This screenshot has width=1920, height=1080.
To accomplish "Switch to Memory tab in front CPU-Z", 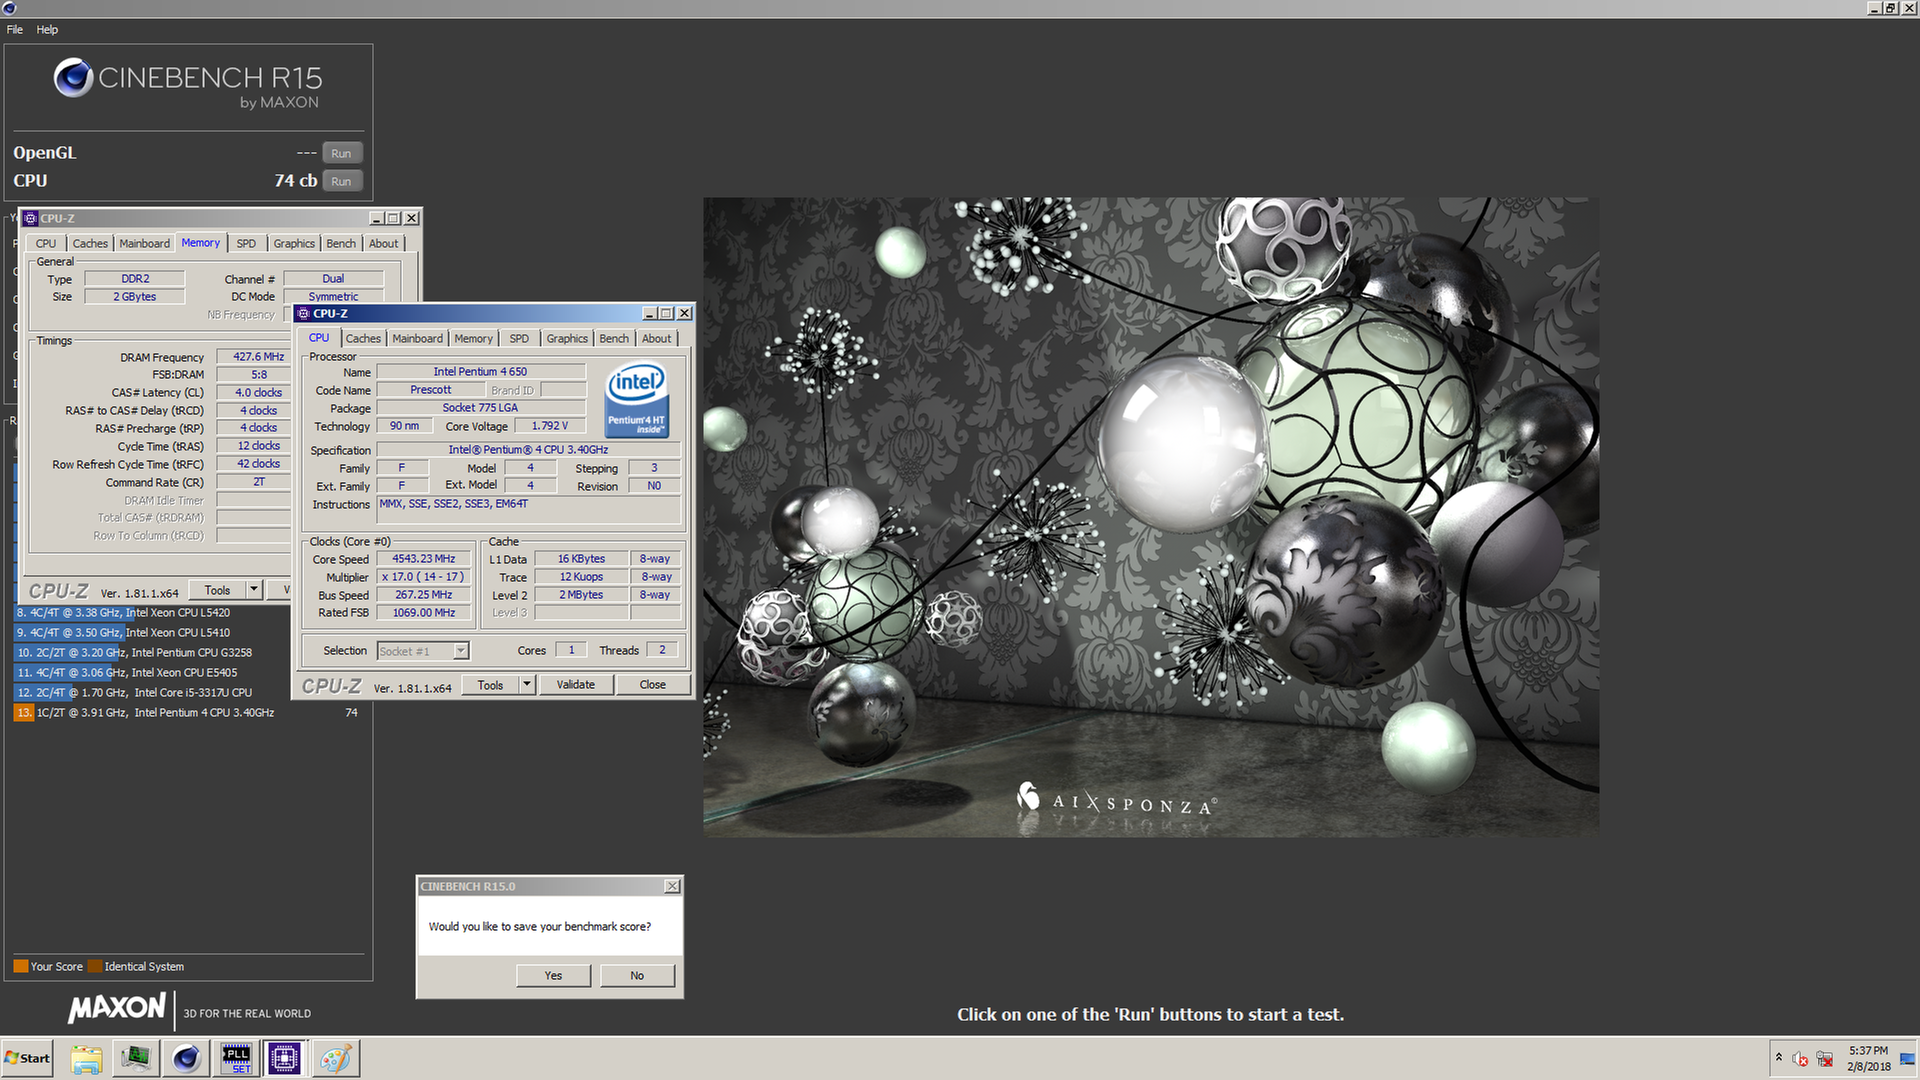I will (473, 338).
